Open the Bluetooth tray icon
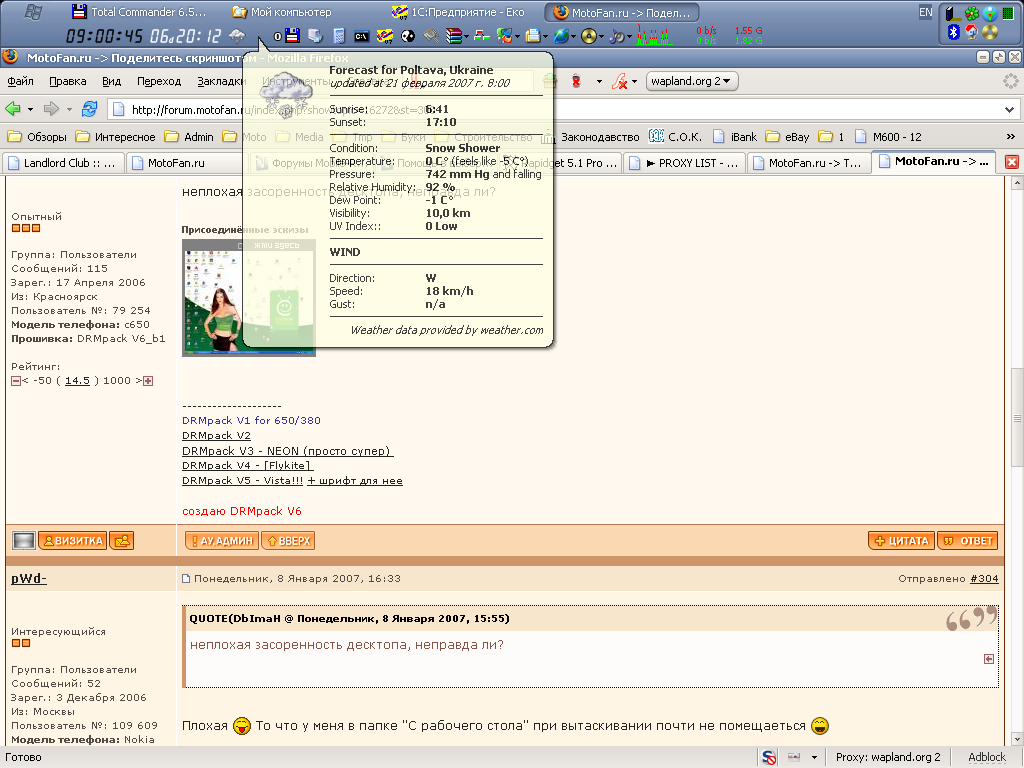 953,32
